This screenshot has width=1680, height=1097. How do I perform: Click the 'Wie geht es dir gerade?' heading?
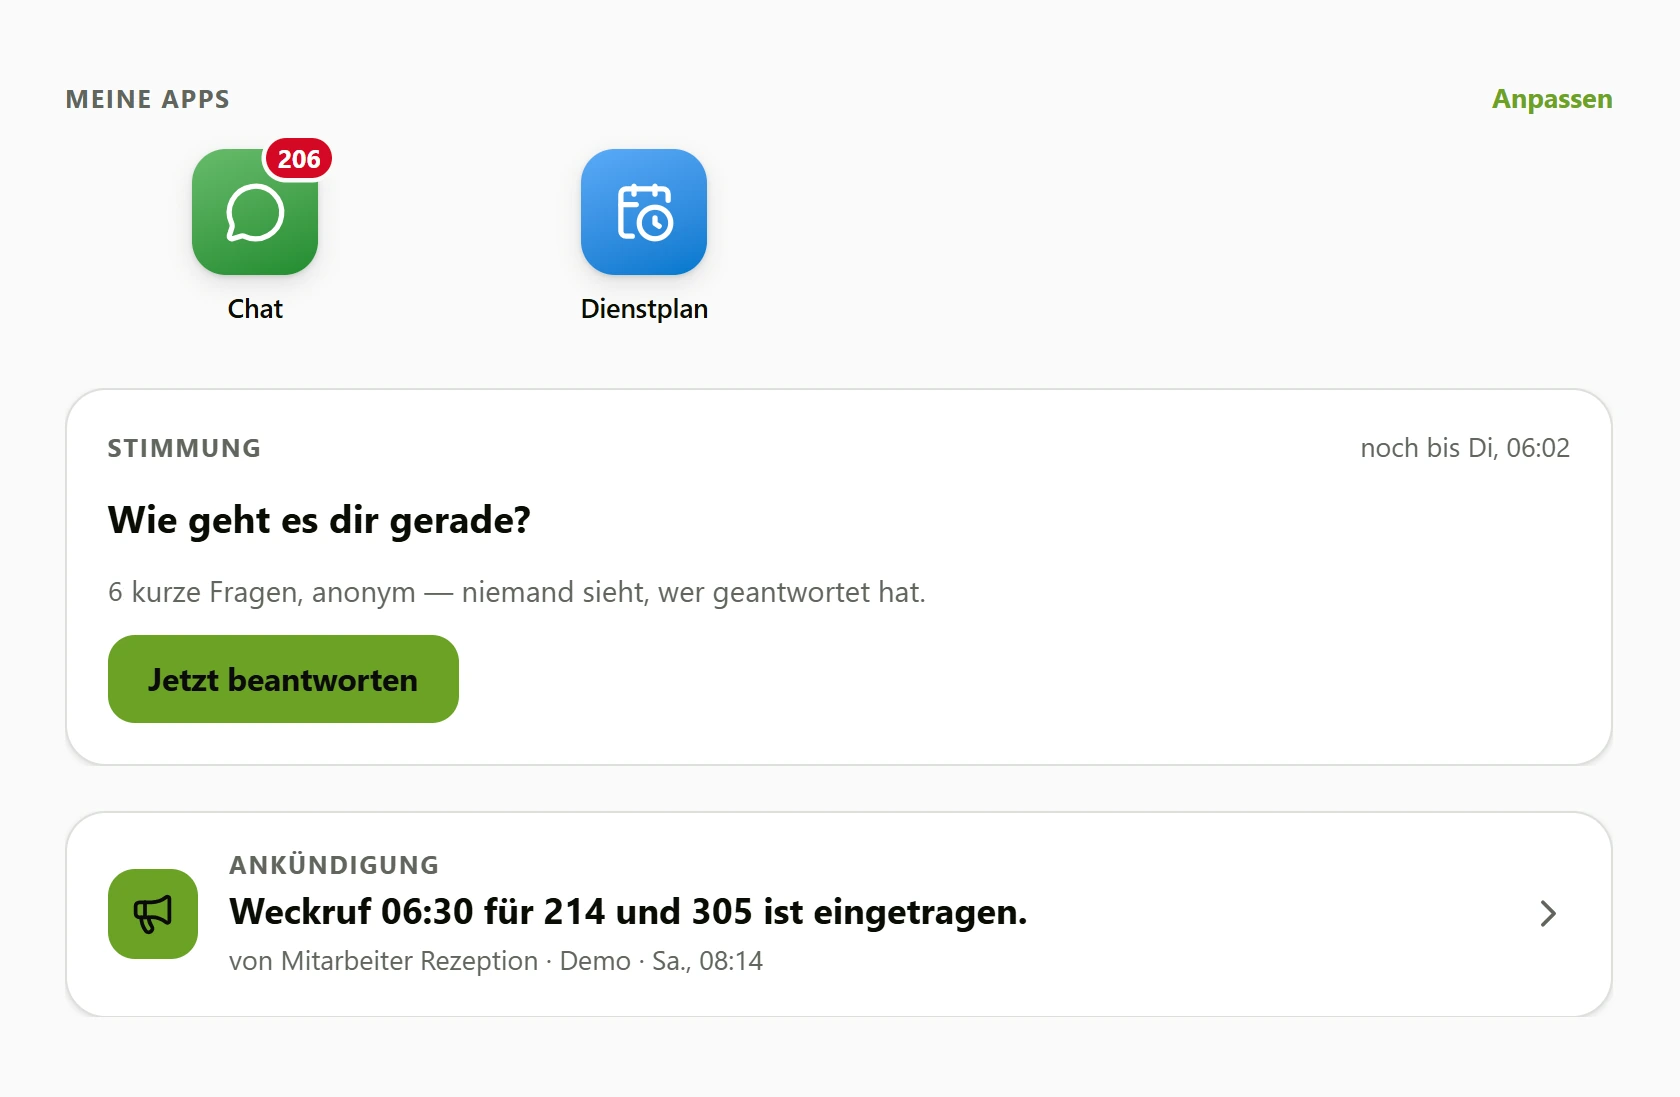[x=319, y=520]
